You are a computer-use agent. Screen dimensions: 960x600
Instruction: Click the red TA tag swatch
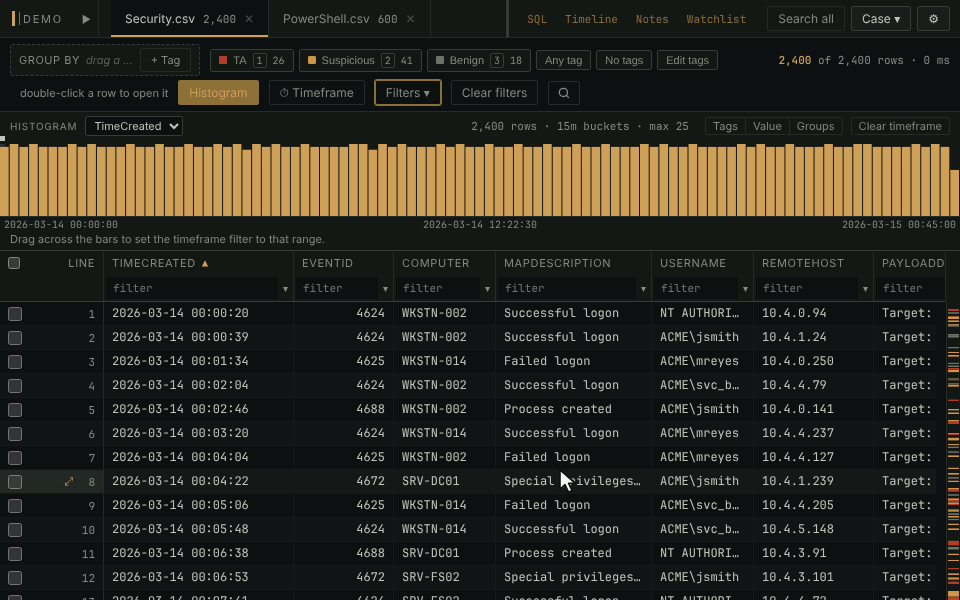(x=223, y=60)
